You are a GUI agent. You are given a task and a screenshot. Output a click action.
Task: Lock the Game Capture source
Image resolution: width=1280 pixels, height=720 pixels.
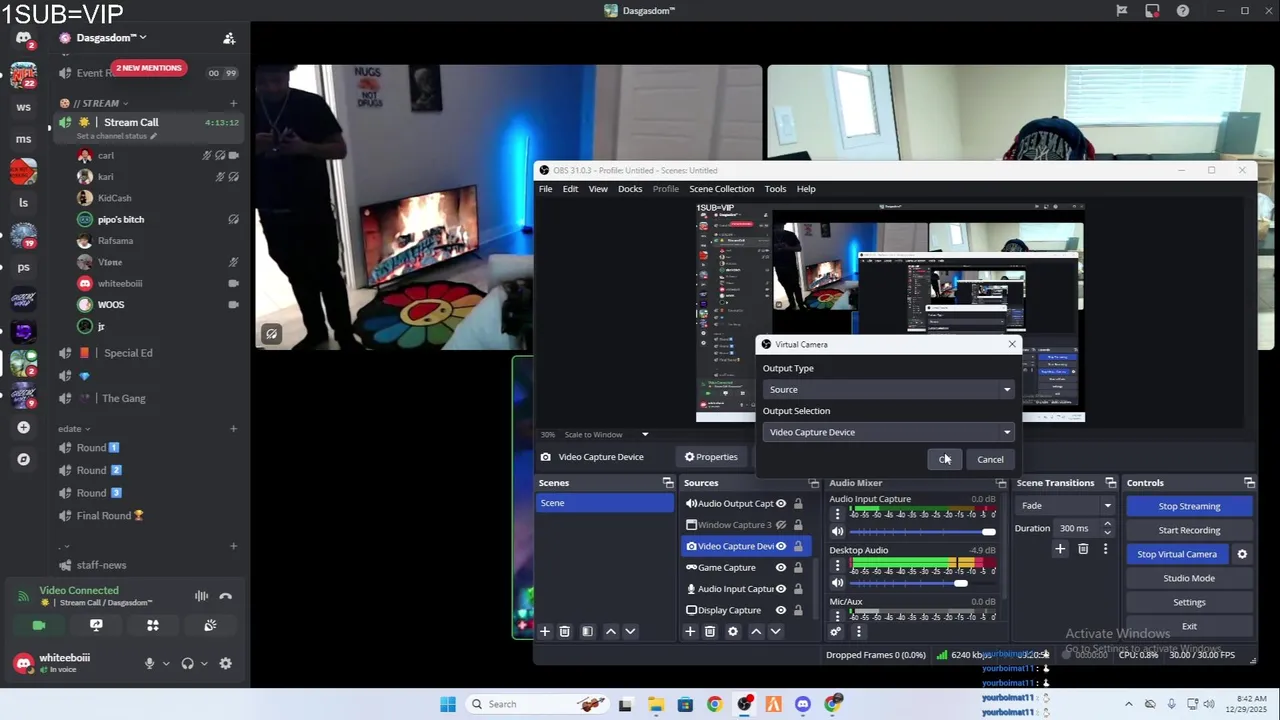point(798,567)
